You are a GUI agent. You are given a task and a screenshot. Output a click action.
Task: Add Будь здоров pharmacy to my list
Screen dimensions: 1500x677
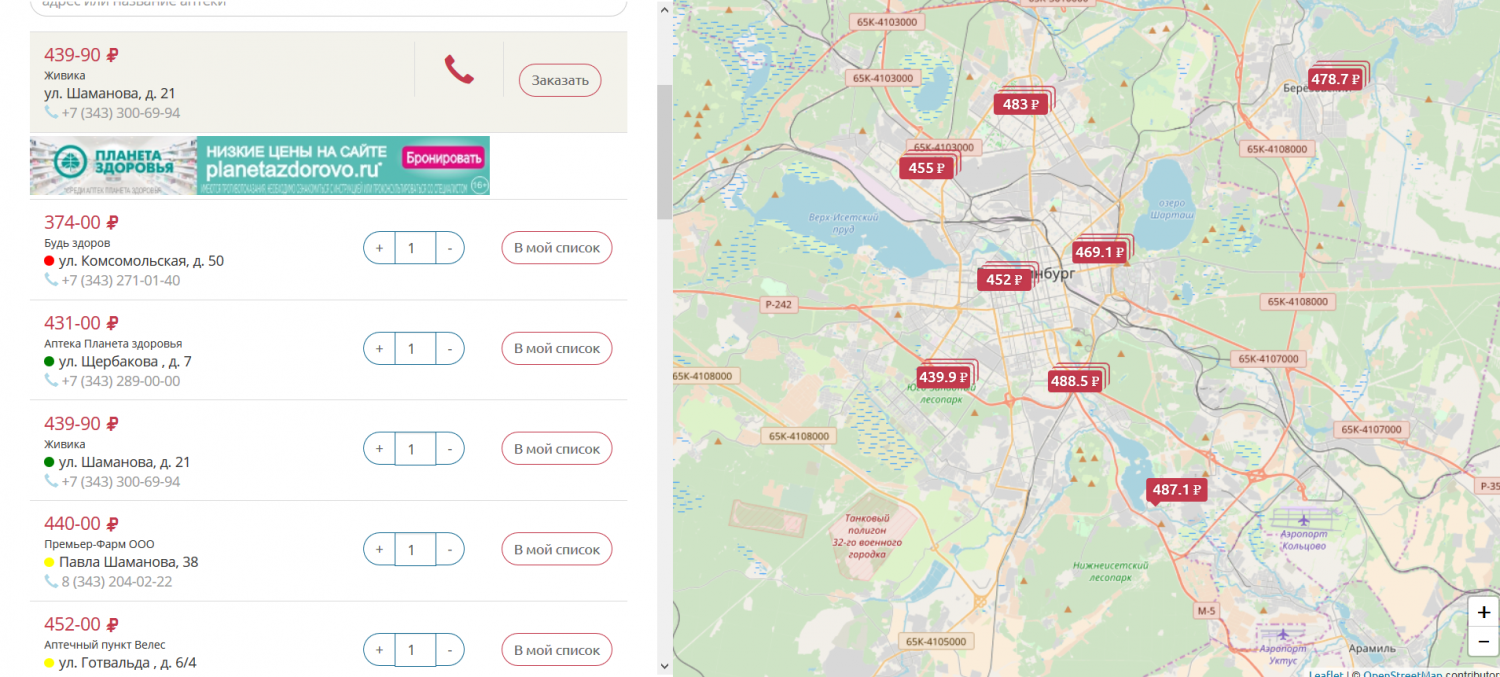[x=556, y=248]
